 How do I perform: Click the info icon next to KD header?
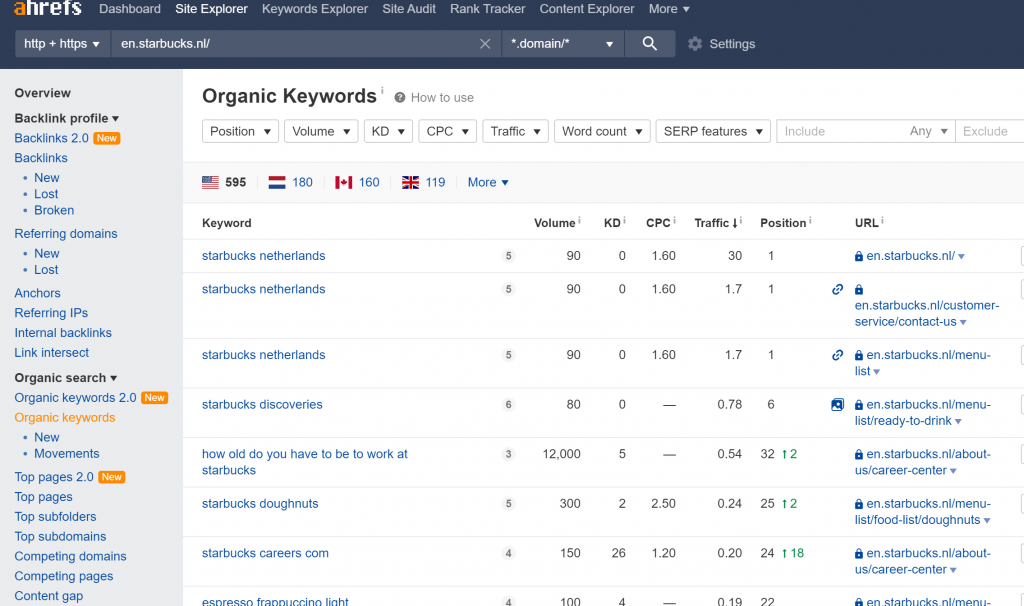pos(624,220)
